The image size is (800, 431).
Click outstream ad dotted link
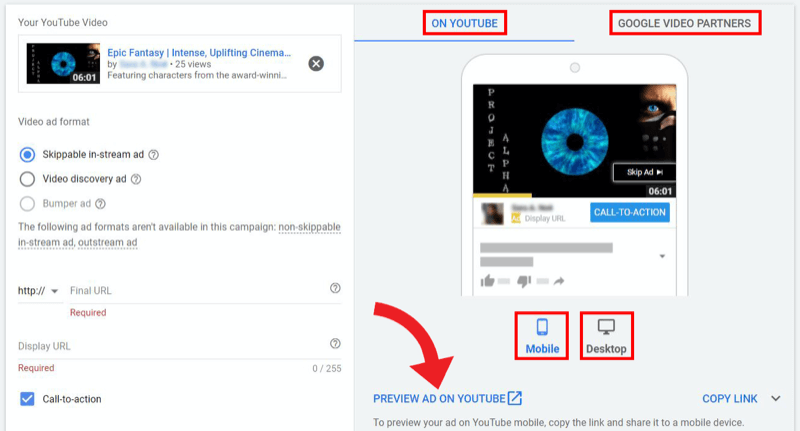pos(108,242)
